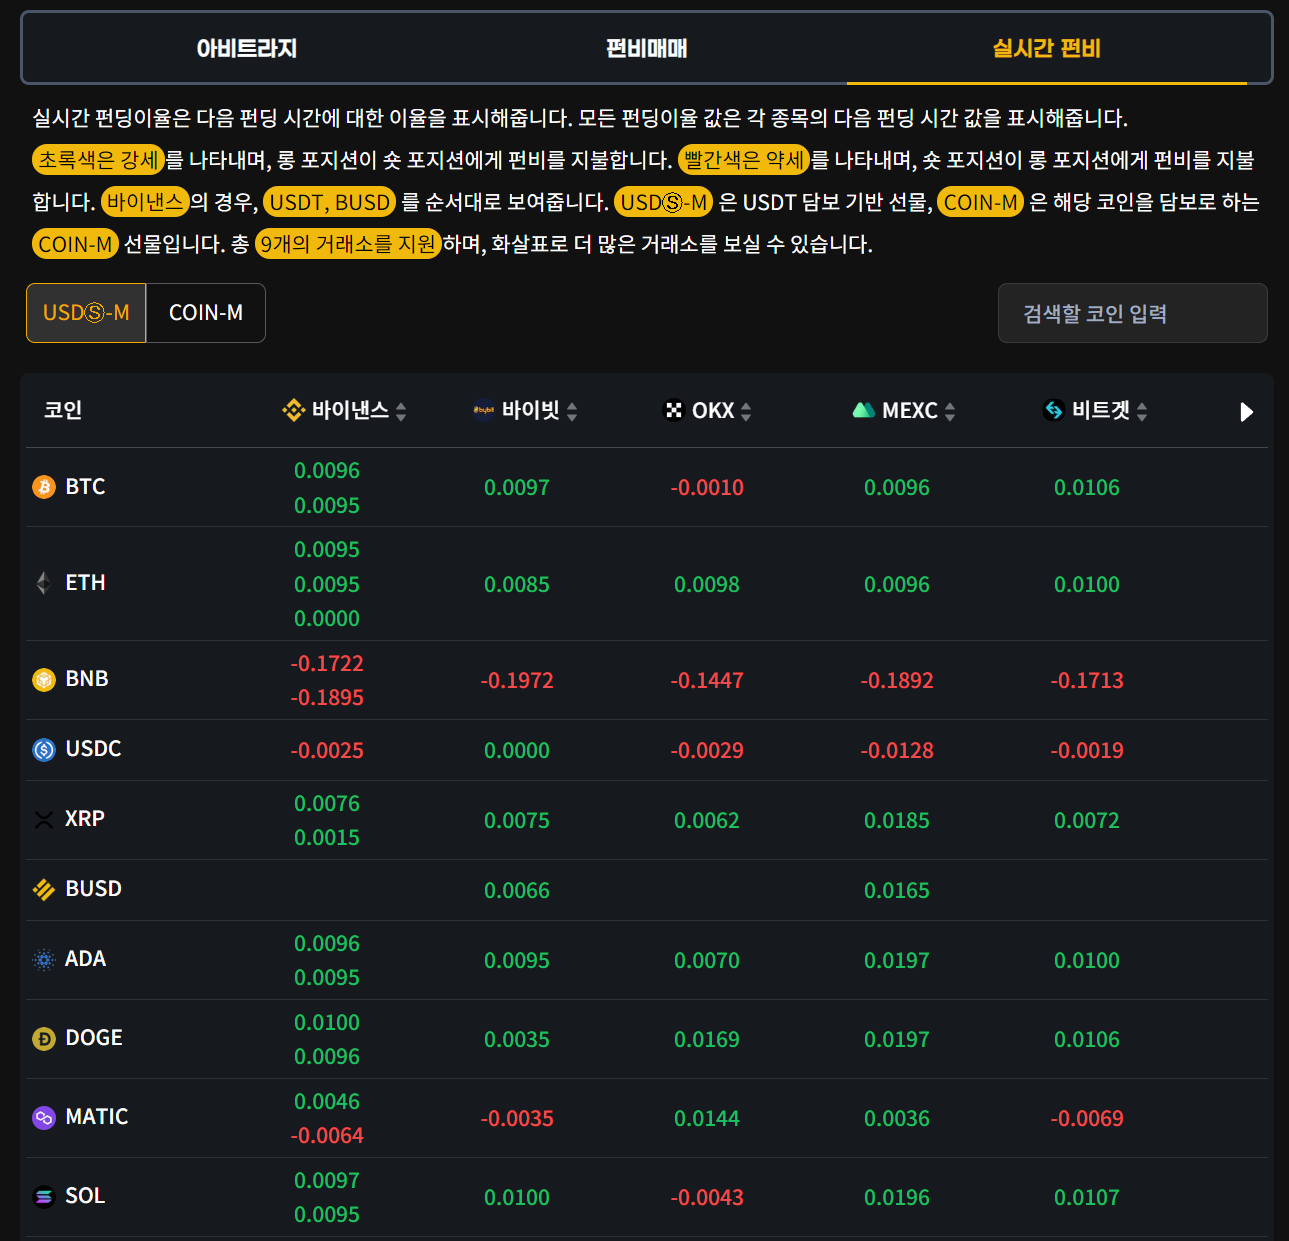Click the MATIC Polygon icon

point(44,1118)
